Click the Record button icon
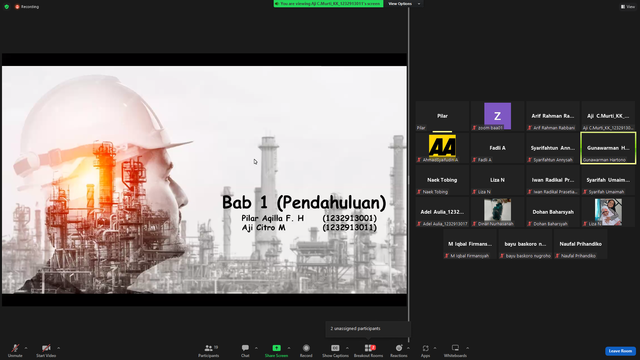Screen dimensions: 640x360 click(306, 348)
